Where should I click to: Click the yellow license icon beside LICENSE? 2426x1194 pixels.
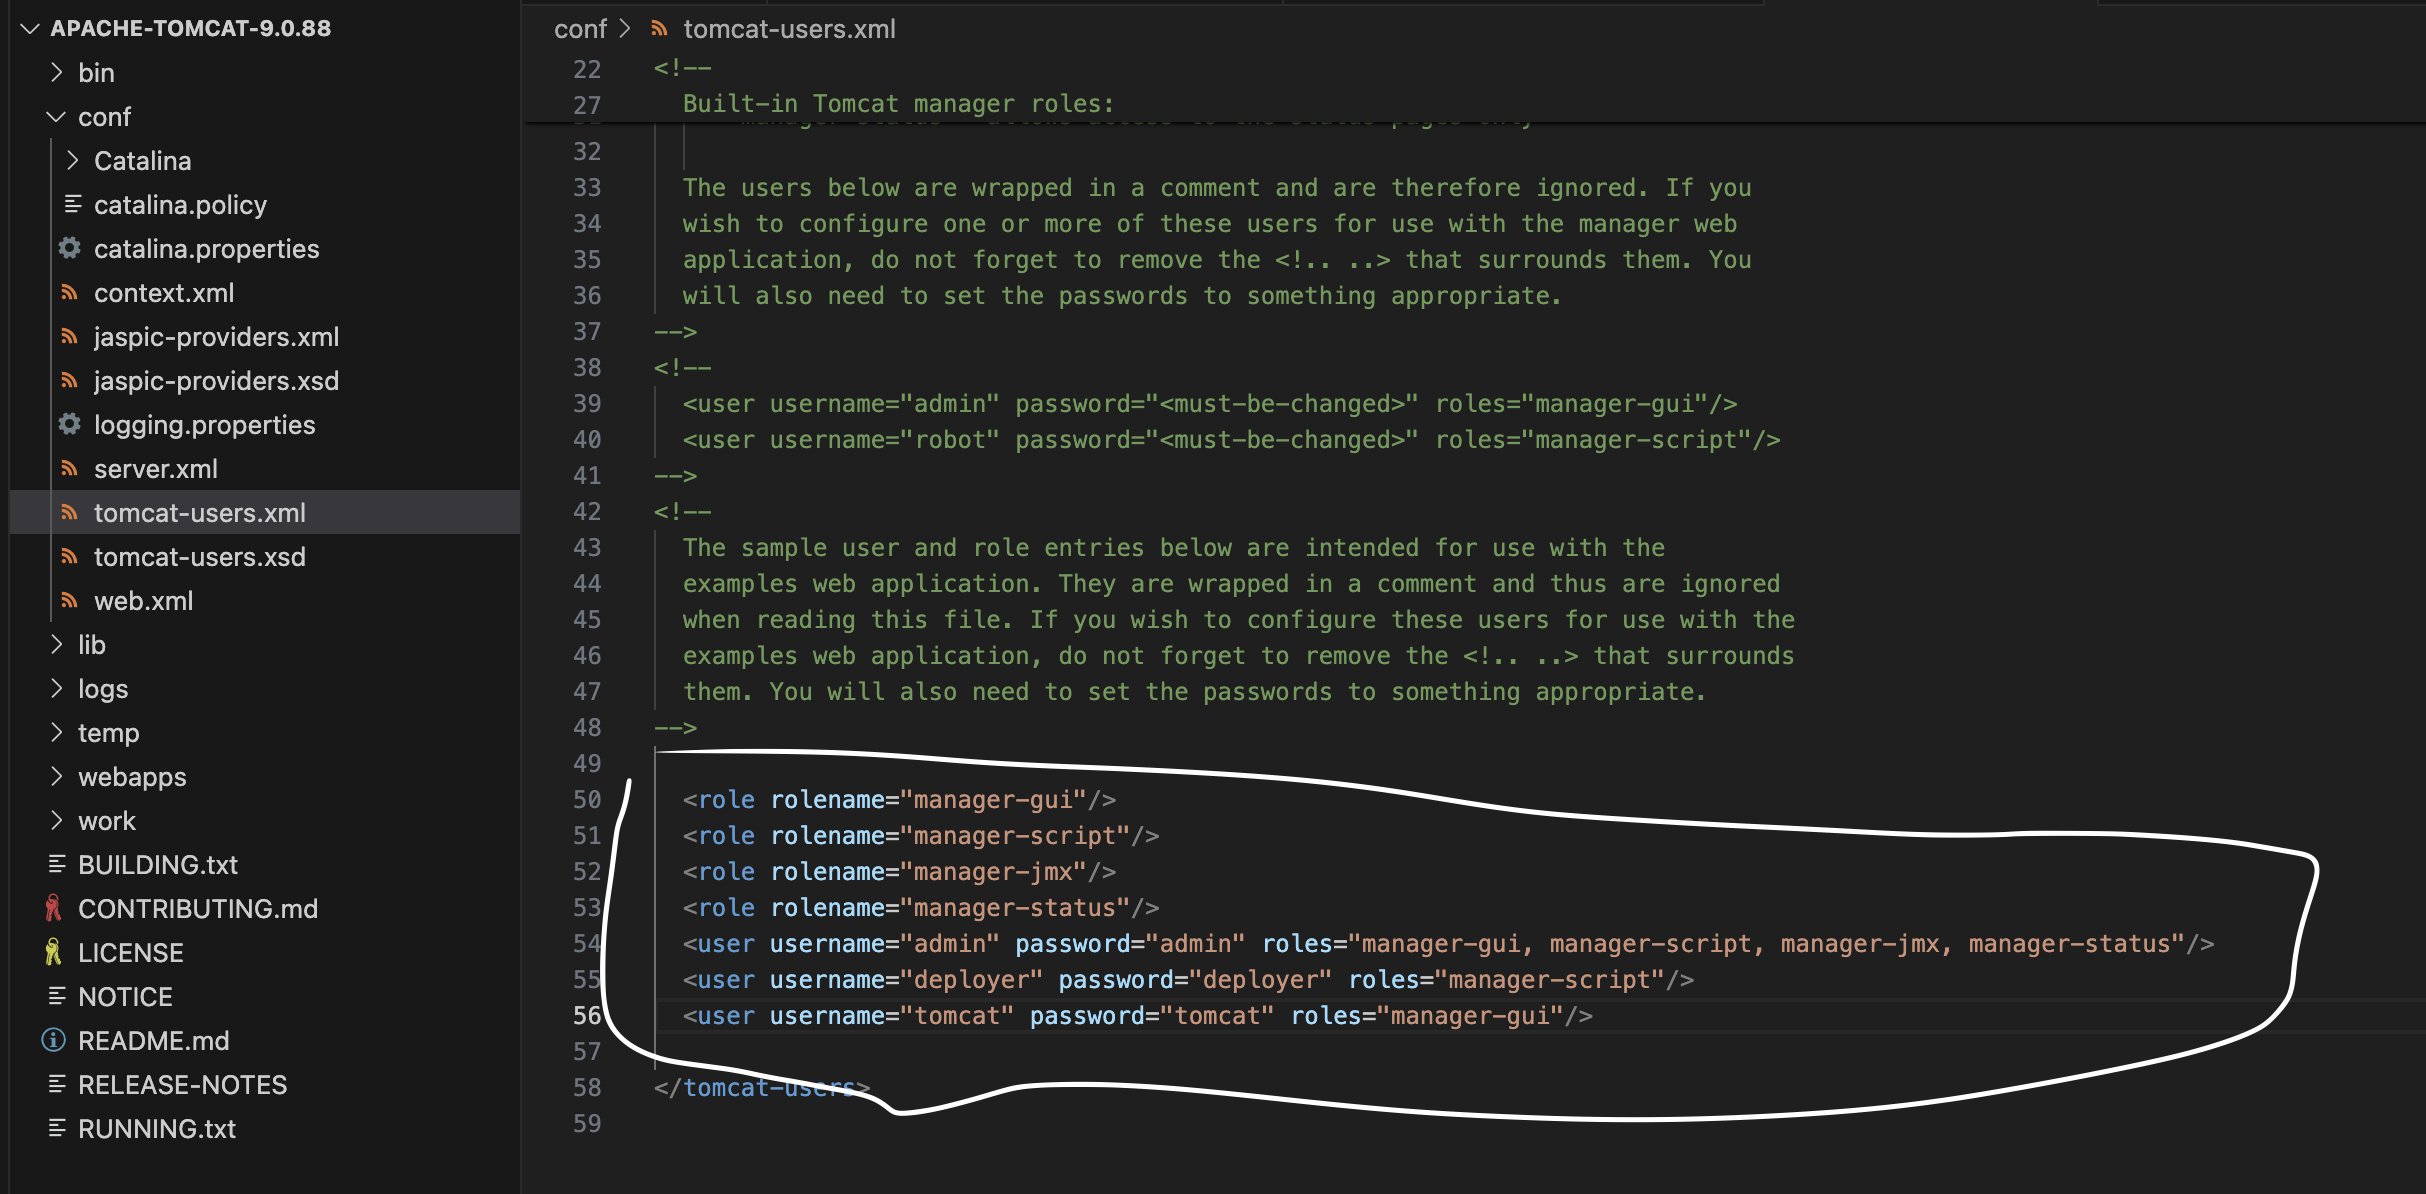[x=53, y=952]
